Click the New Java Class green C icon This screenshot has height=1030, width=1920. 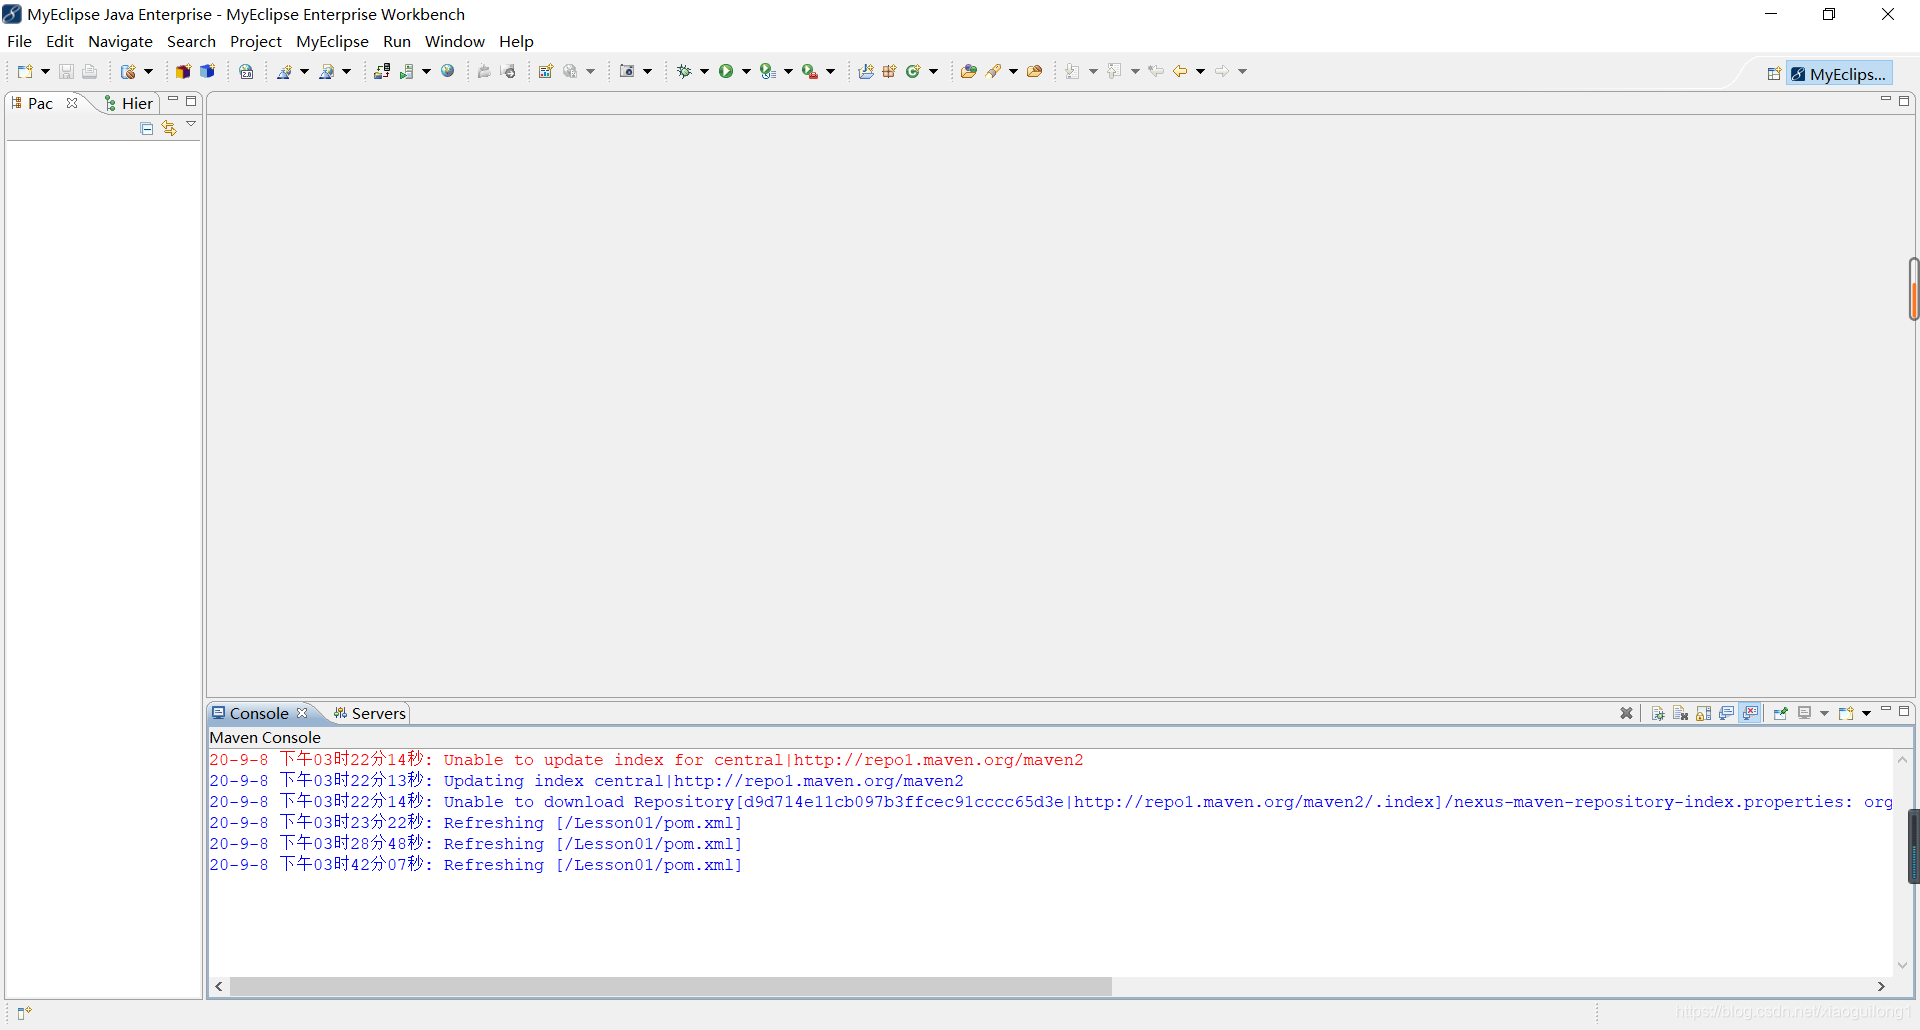coord(913,71)
